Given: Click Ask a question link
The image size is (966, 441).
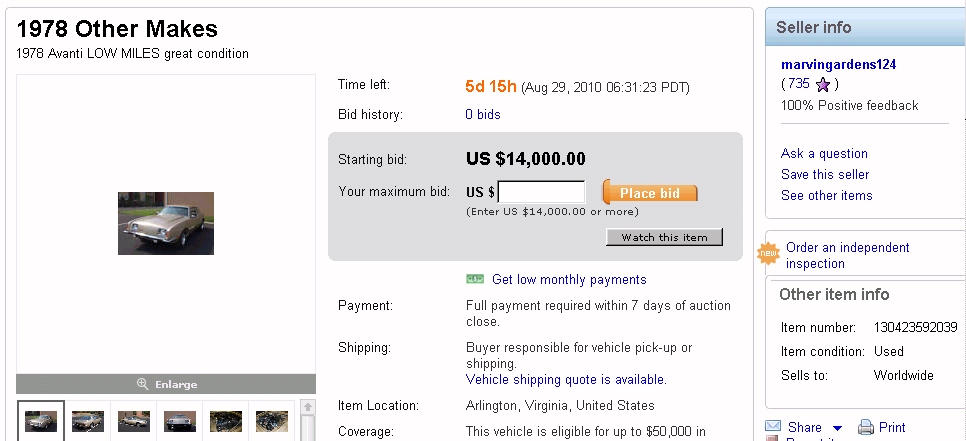Looking at the screenshot, I should 824,153.
